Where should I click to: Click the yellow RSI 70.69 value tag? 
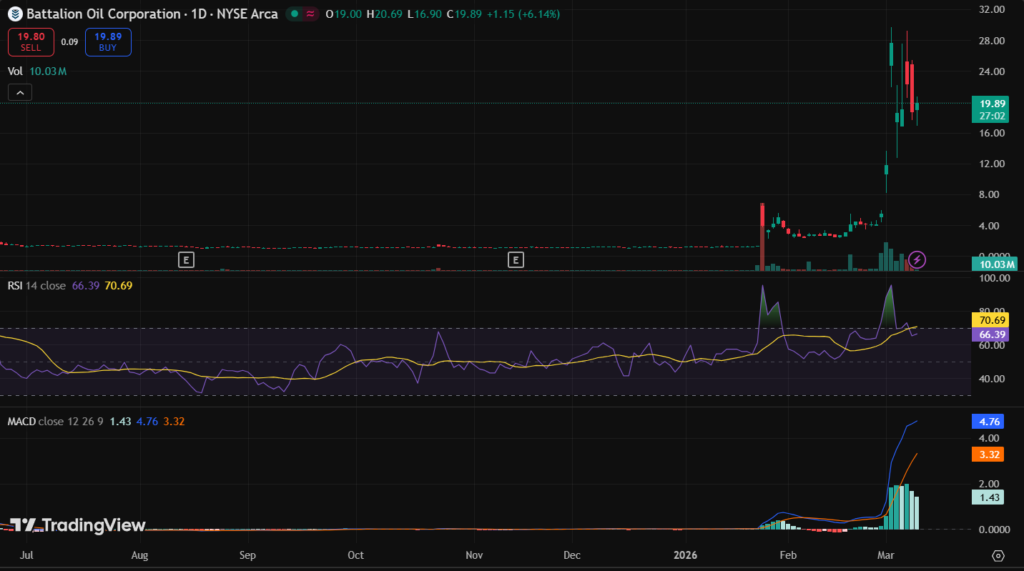tap(991, 320)
